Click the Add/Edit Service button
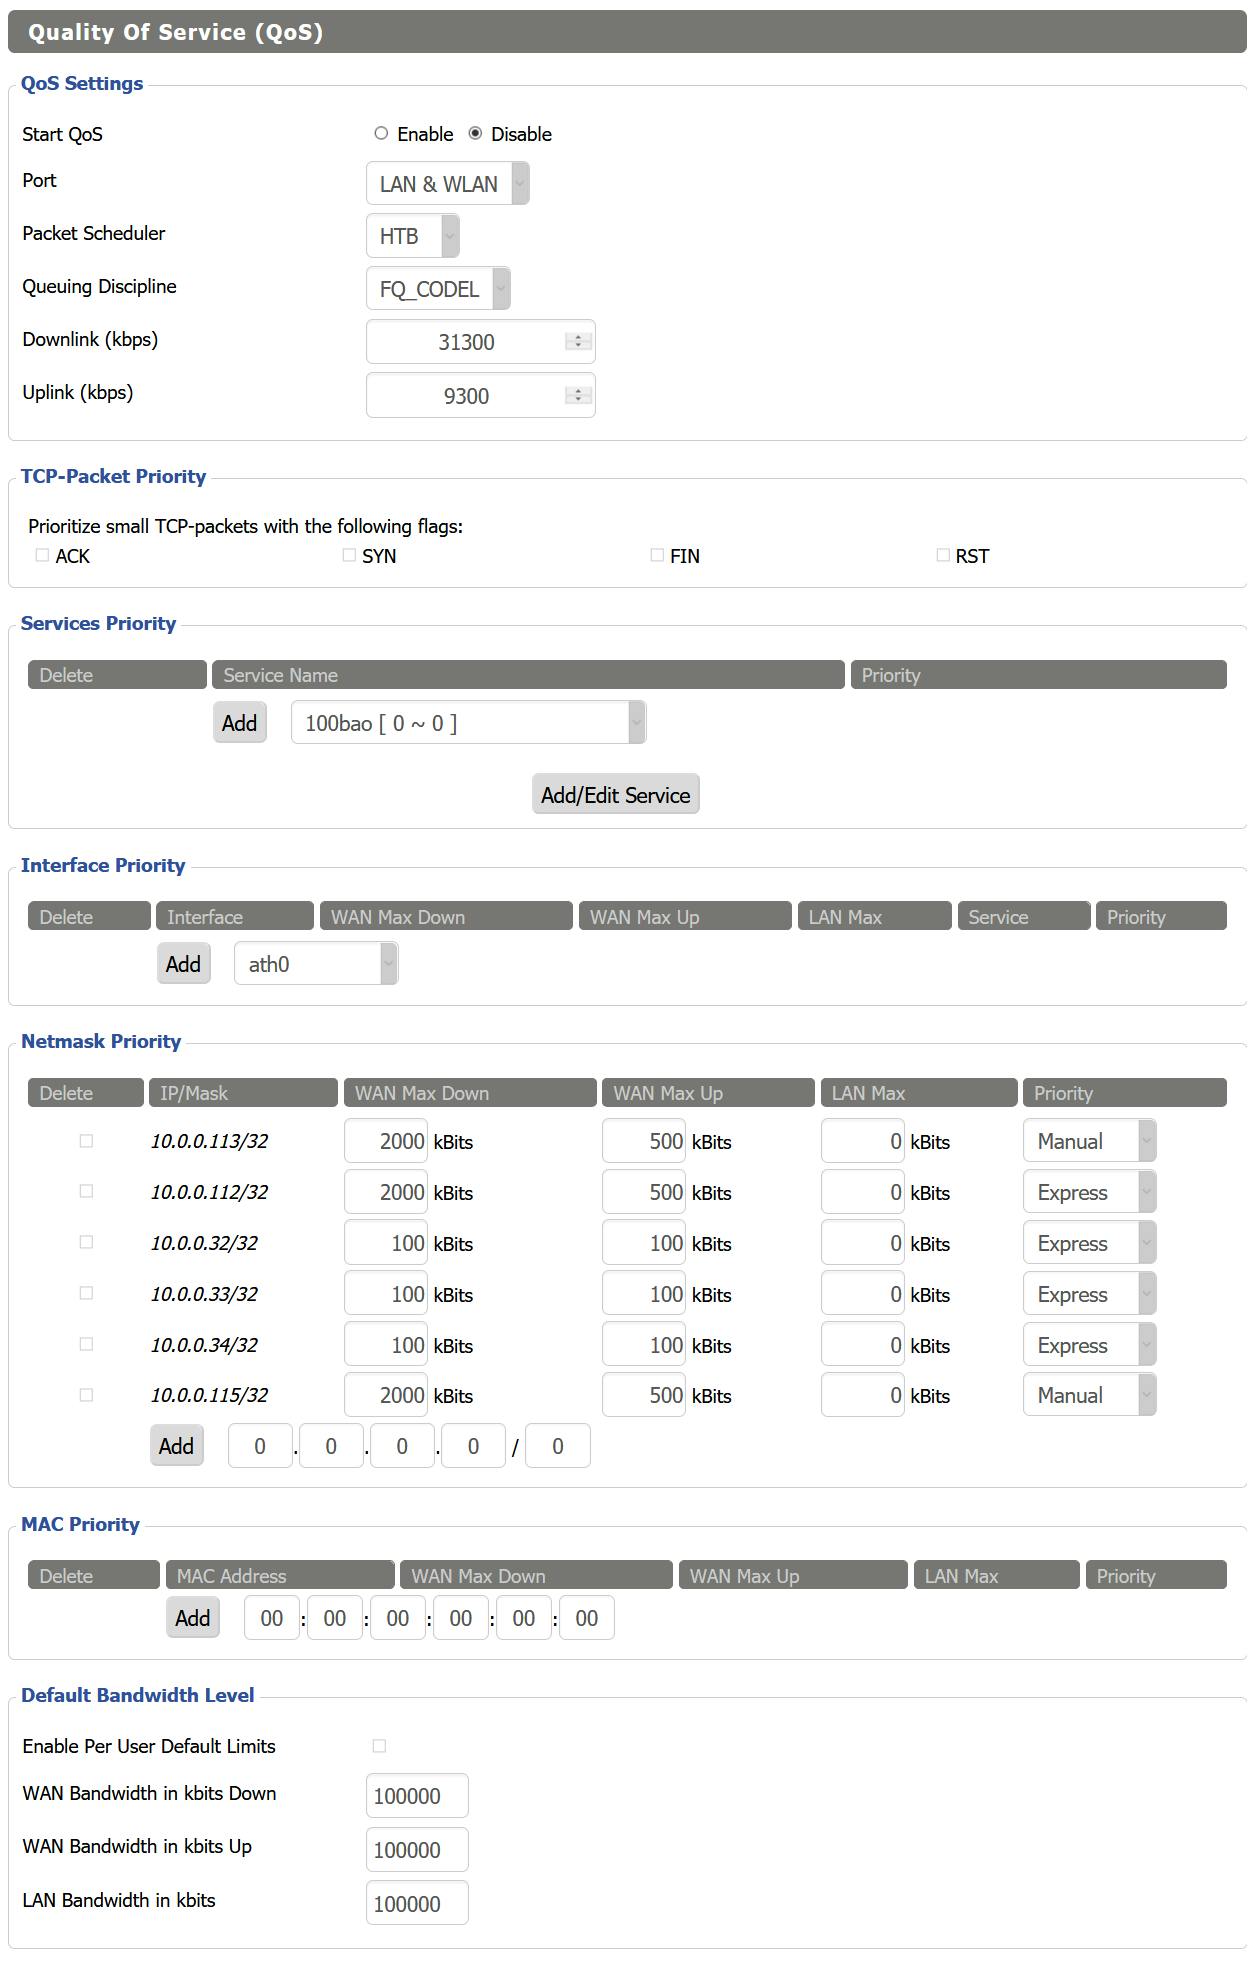The width and height of the screenshot is (1260, 1962). 615,795
